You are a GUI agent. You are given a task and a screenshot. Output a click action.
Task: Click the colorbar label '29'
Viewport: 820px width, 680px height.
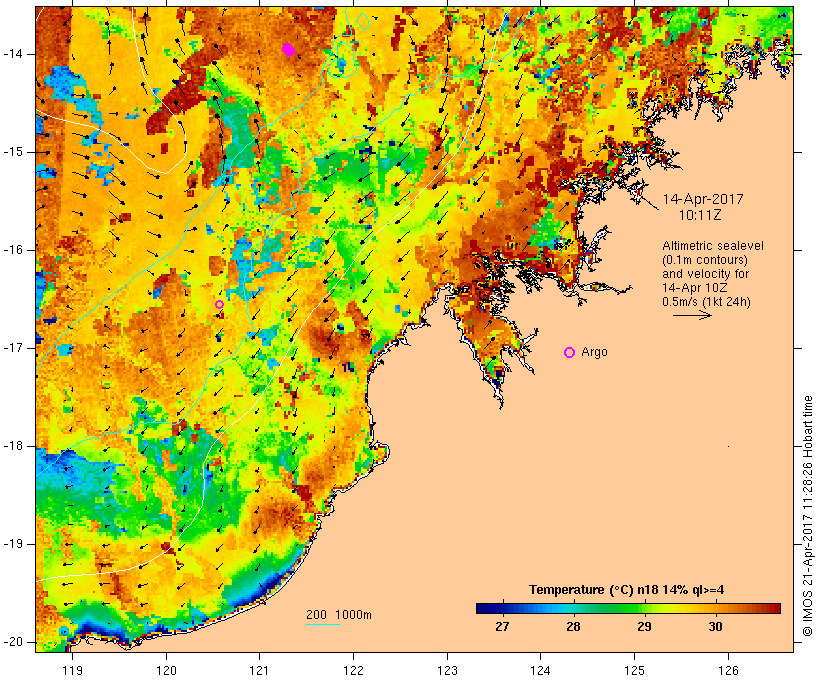644,626
